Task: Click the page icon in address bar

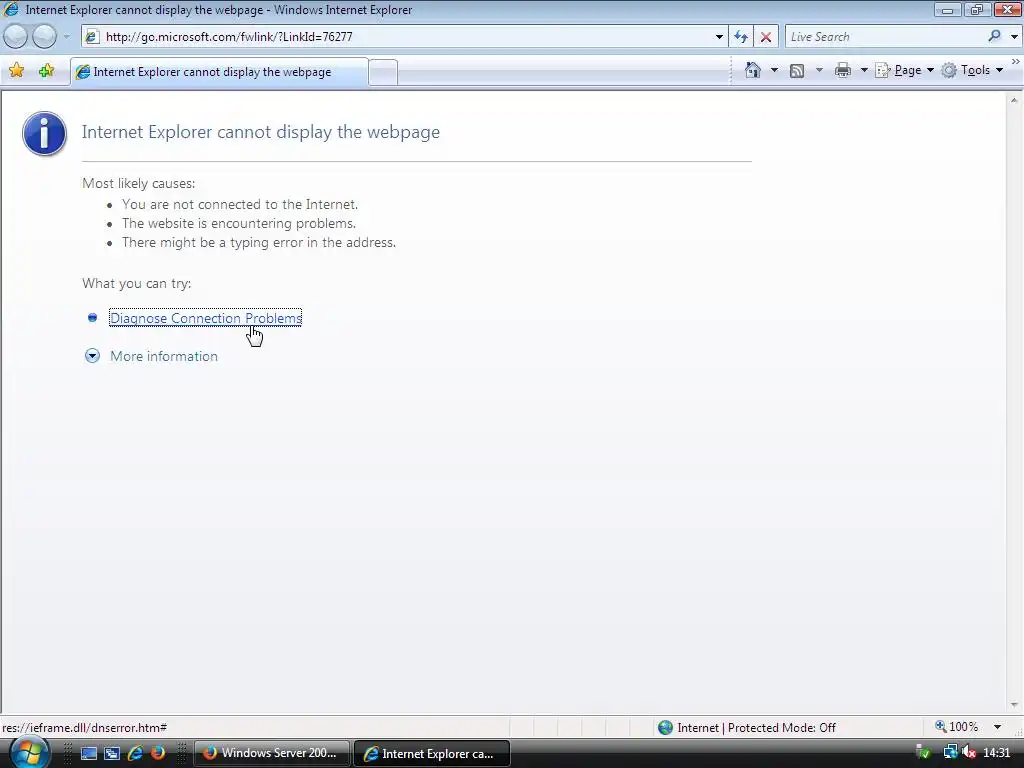Action: (92, 37)
